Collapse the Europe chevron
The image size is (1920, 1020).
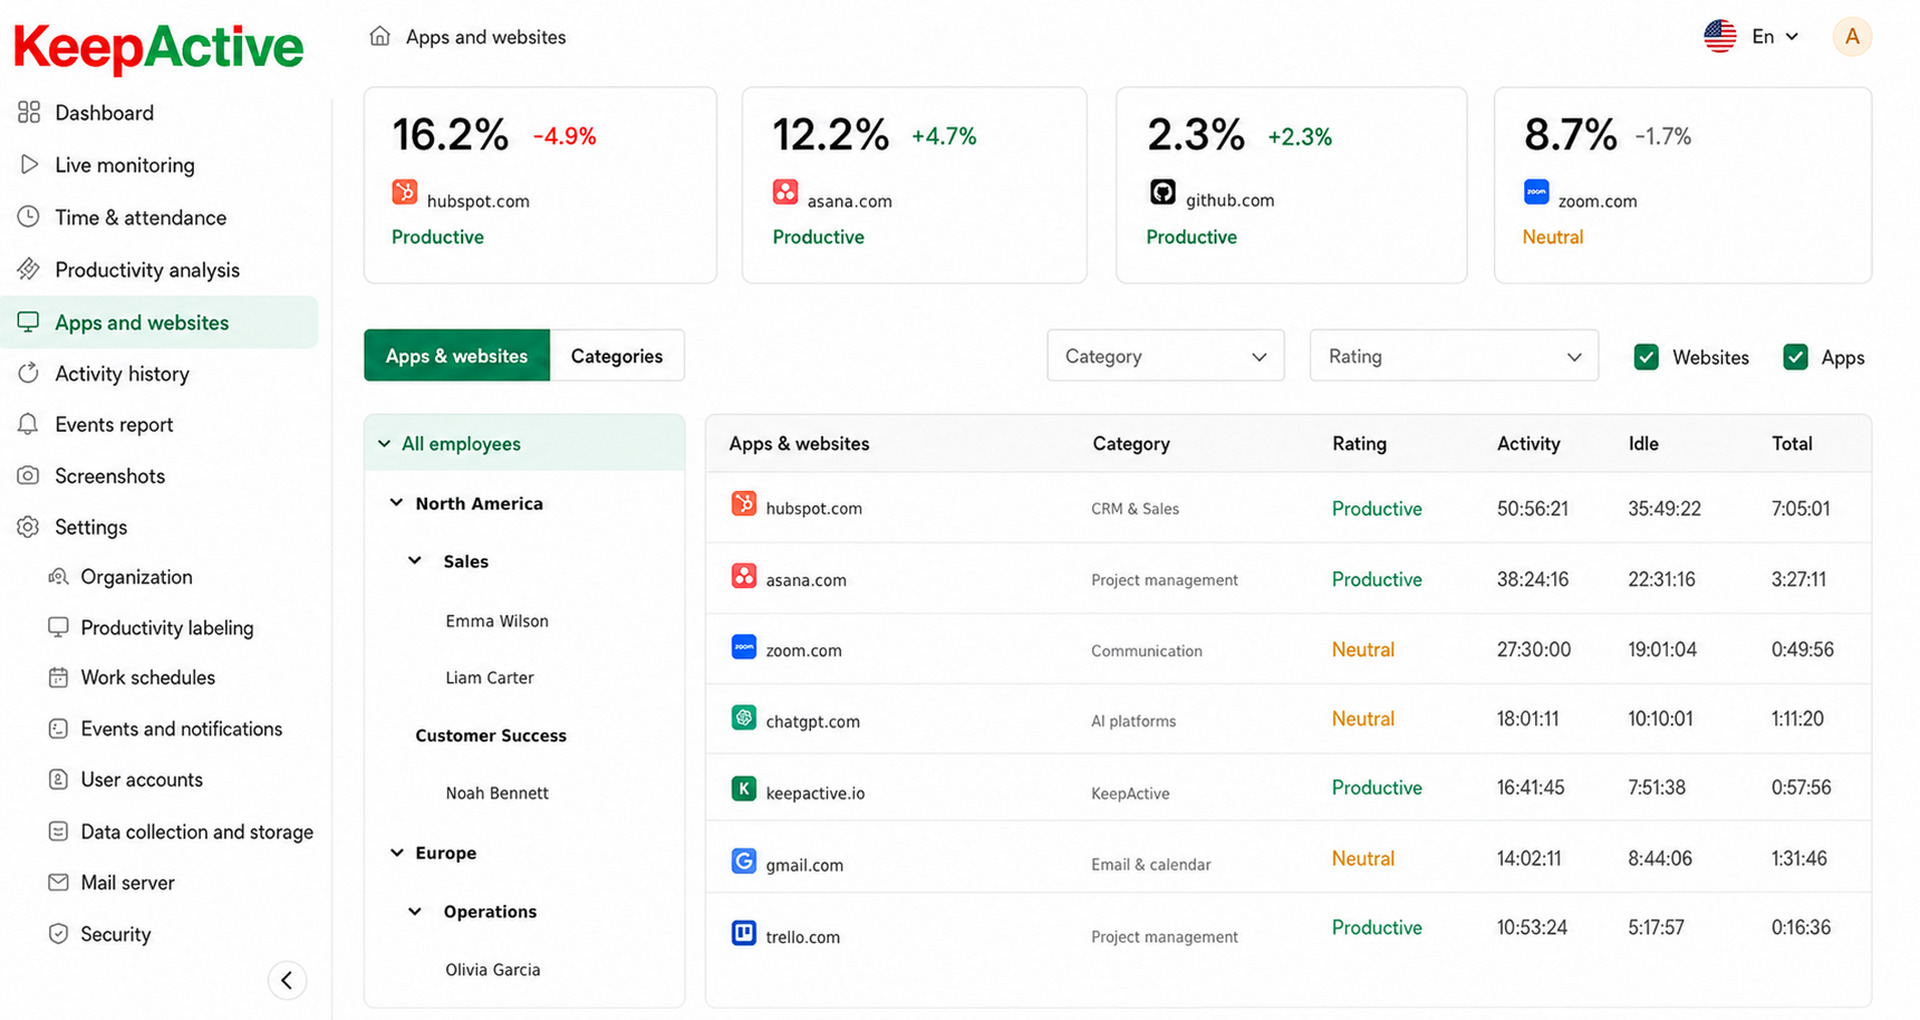click(397, 853)
